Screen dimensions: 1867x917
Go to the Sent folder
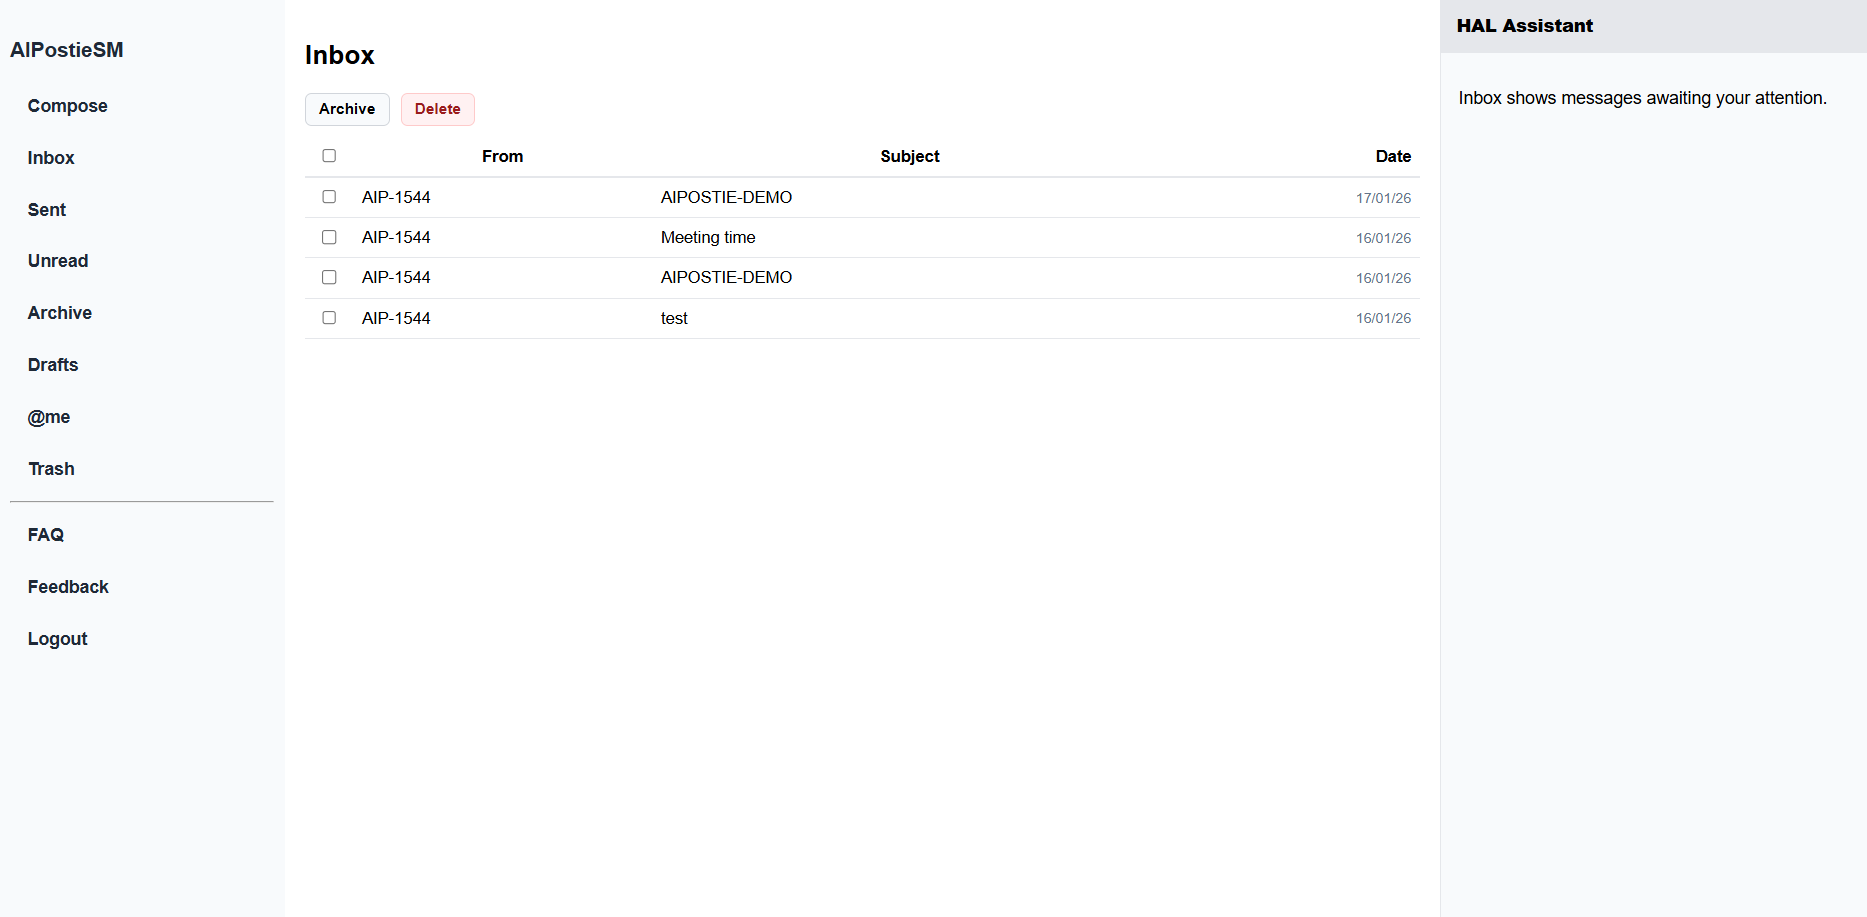[x=47, y=210]
